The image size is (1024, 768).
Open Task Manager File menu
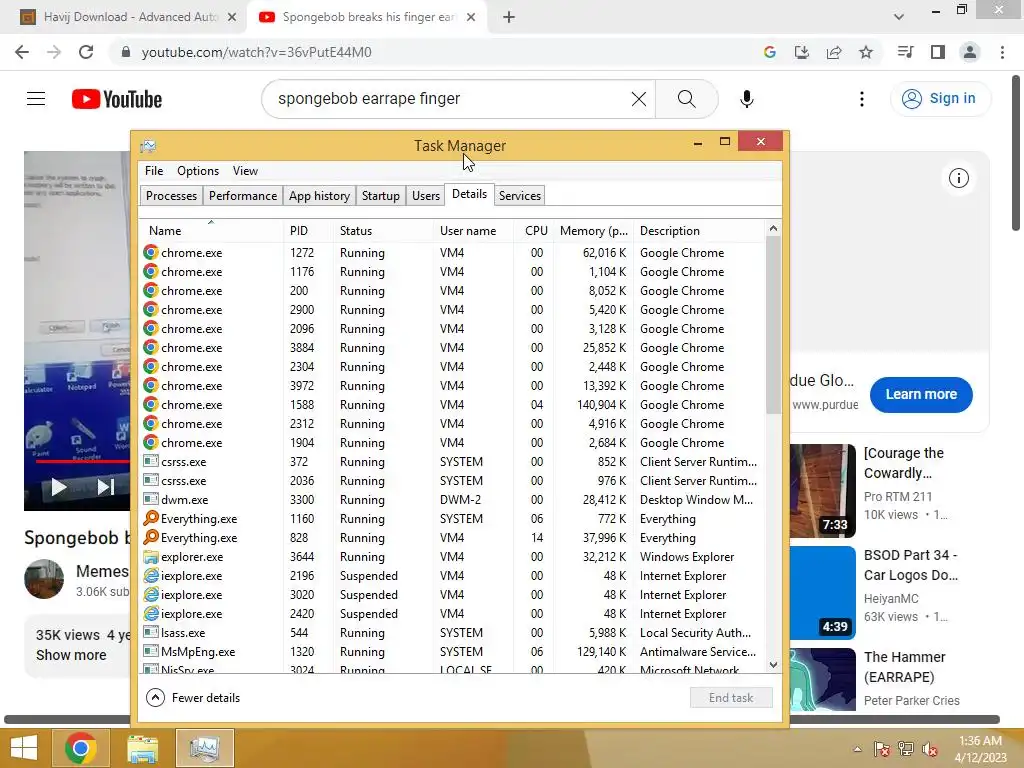click(x=154, y=170)
